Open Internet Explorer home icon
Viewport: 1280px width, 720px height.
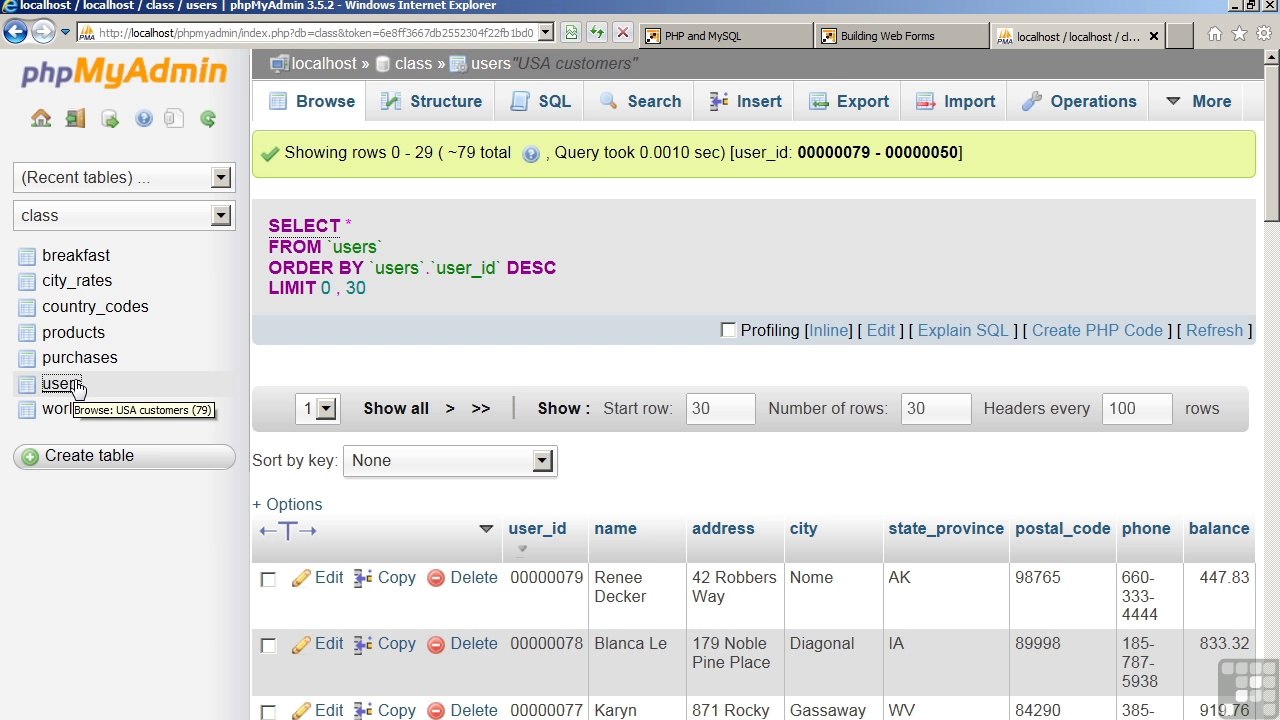[1214, 34]
